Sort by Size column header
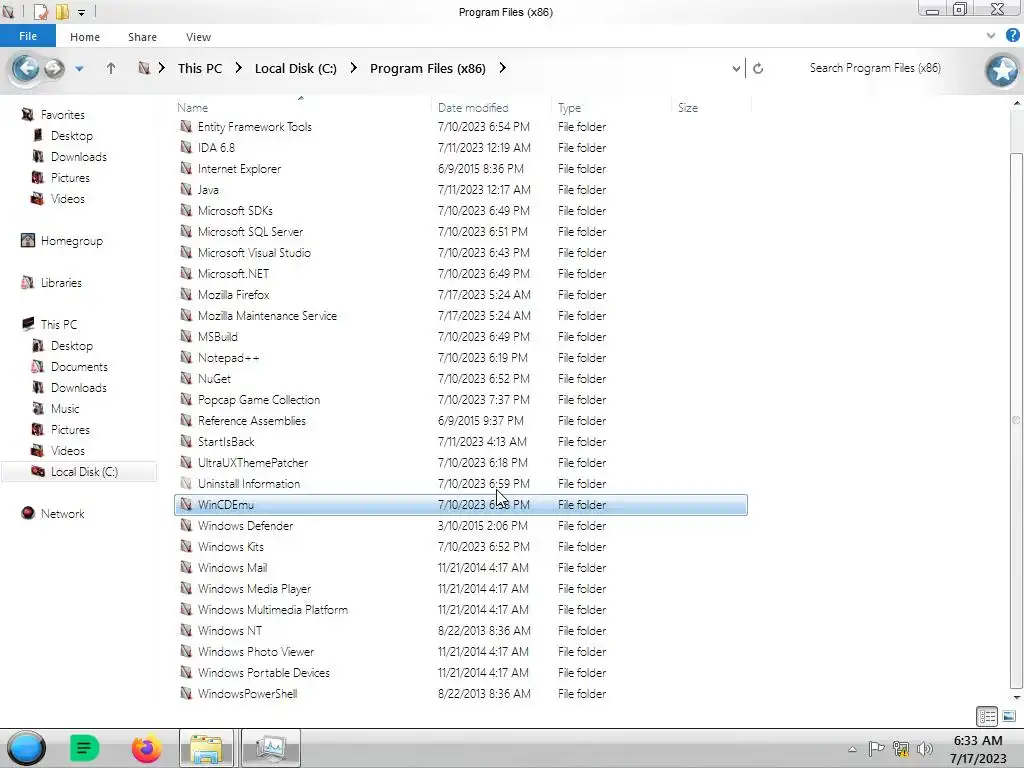 pos(711,107)
